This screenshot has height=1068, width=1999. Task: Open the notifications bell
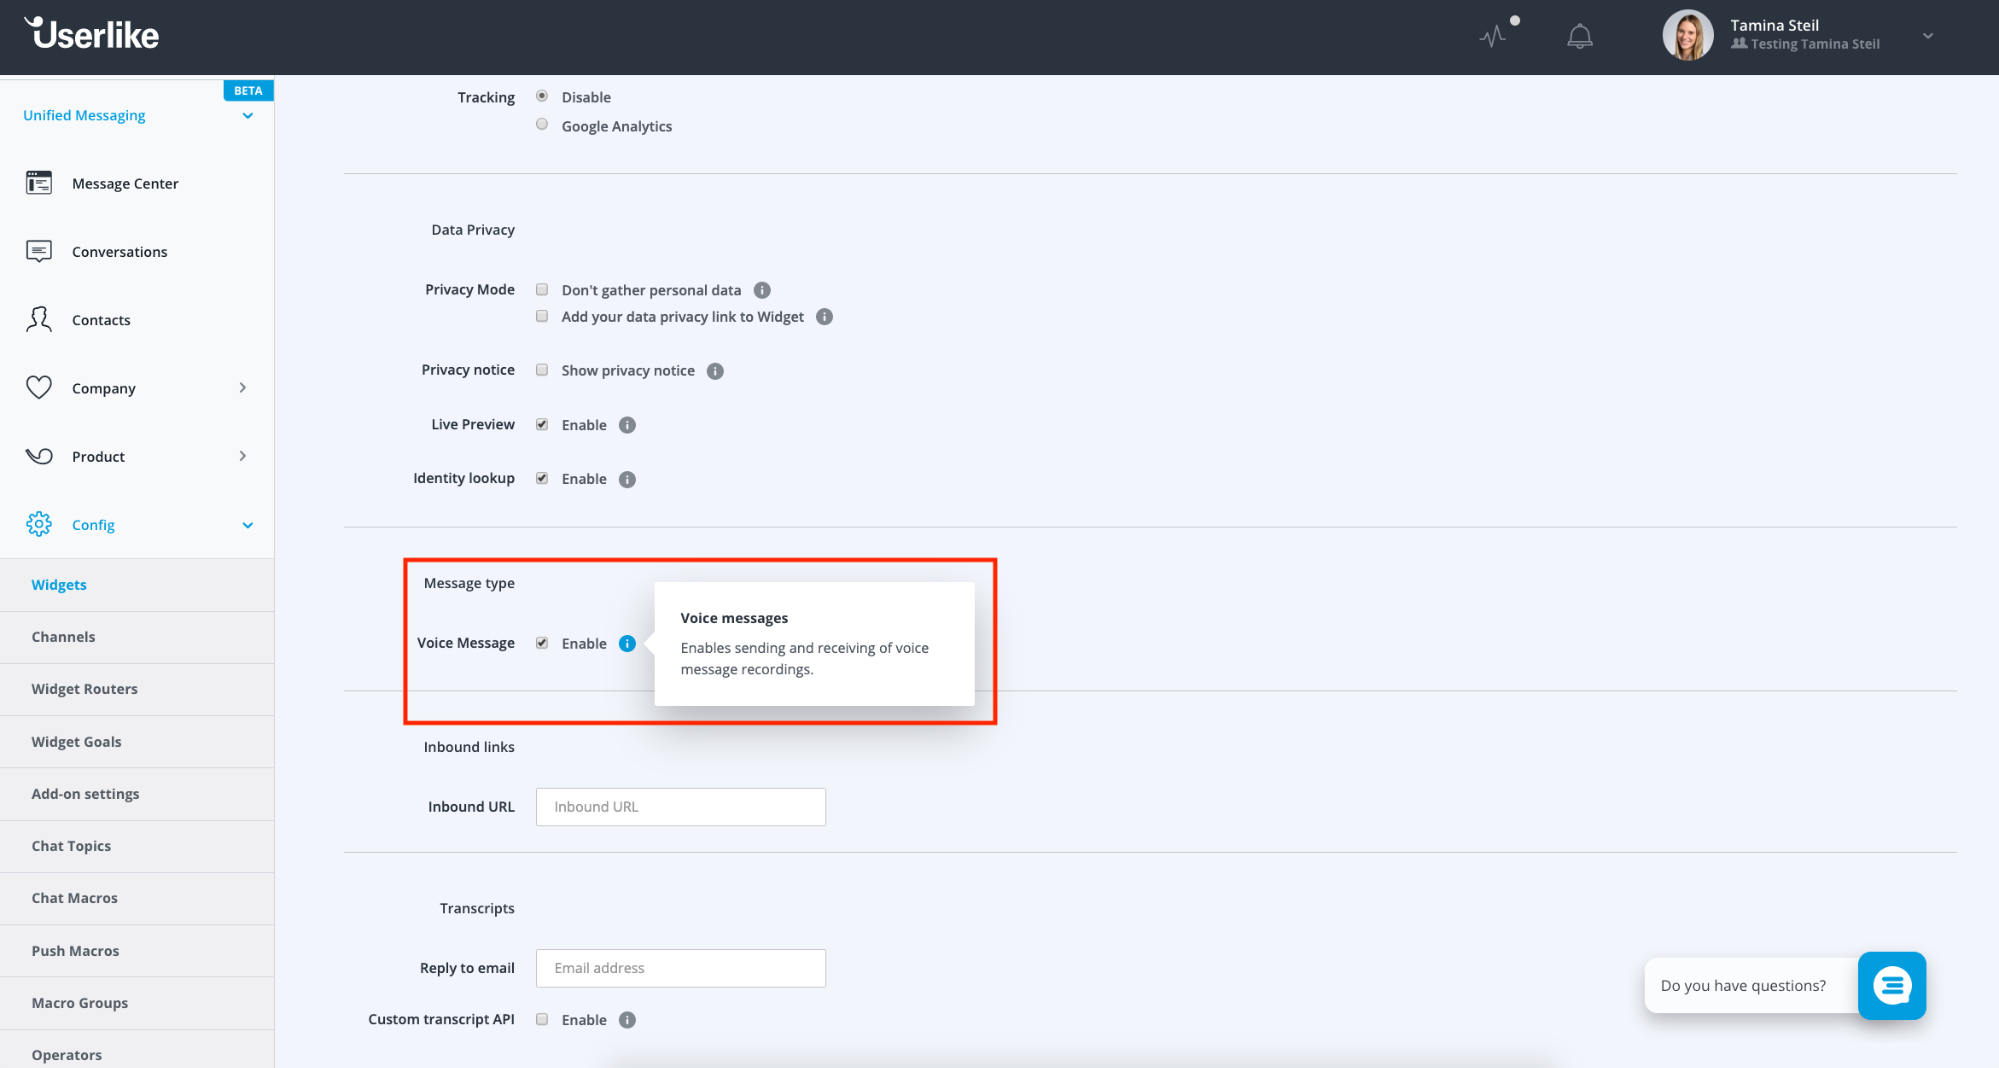pos(1580,37)
